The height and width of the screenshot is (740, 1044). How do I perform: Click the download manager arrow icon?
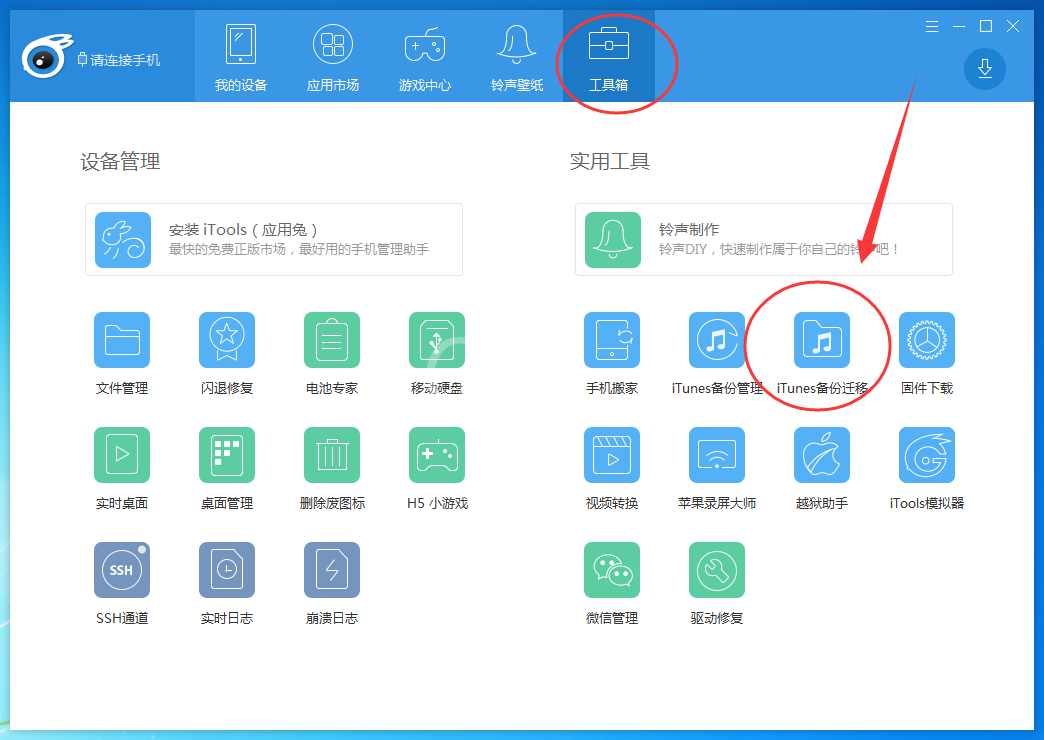coord(985,69)
